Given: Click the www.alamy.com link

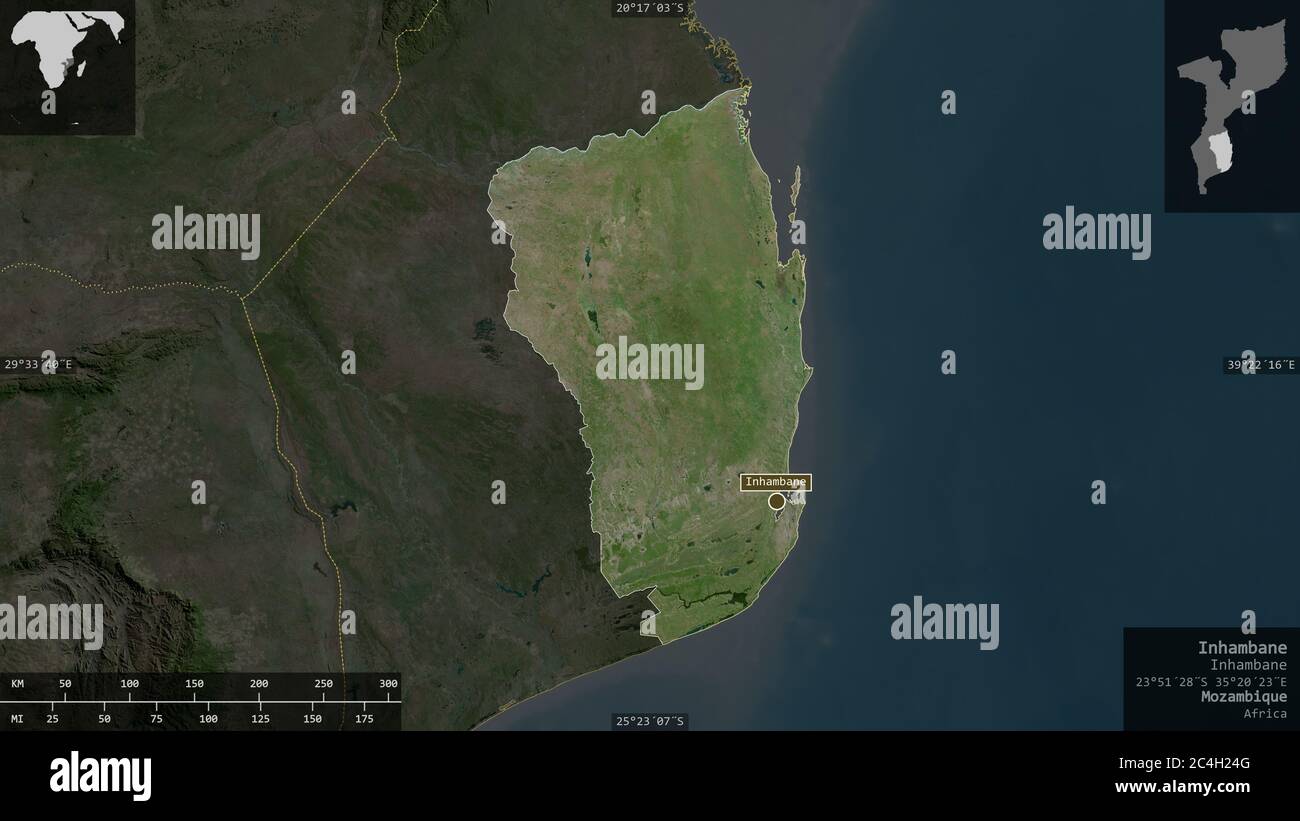Looking at the screenshot, I should (1184, 787).
